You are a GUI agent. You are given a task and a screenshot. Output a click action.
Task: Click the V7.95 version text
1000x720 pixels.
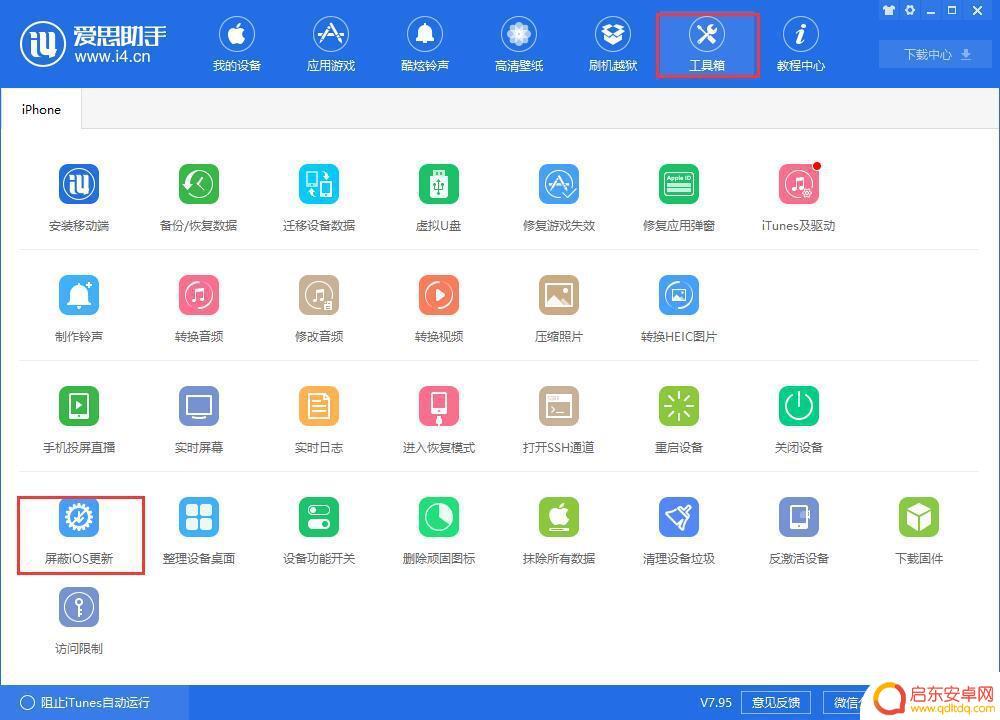716,702
